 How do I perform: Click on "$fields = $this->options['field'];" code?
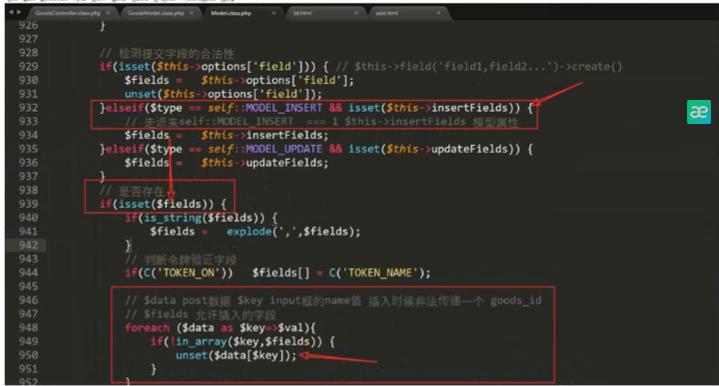coord(239,80)
